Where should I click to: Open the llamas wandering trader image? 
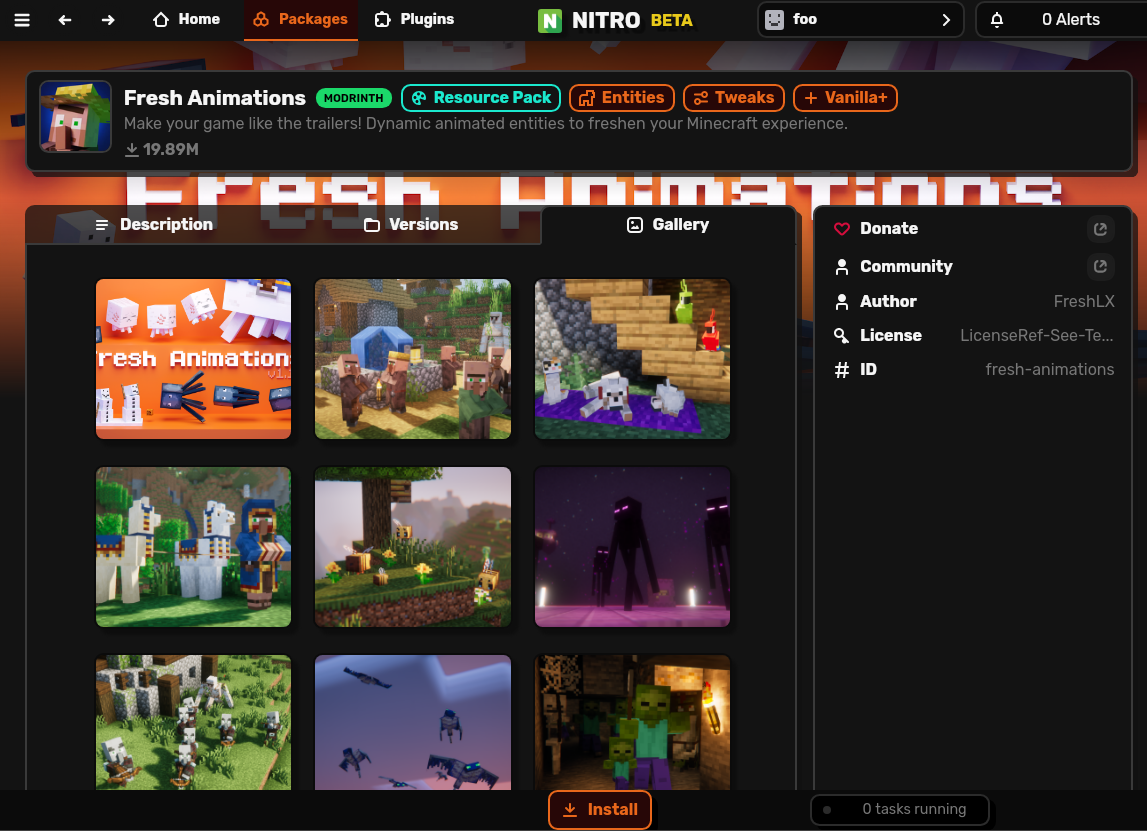pyautogui.click(x=193, y=547)
